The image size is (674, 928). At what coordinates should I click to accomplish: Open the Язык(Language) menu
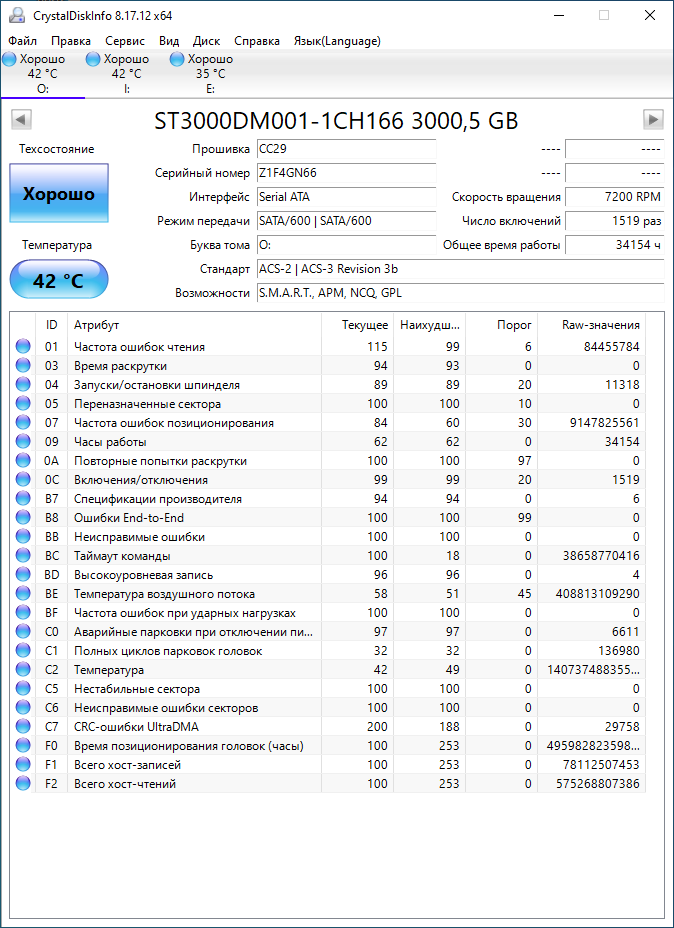coord(337,41)
